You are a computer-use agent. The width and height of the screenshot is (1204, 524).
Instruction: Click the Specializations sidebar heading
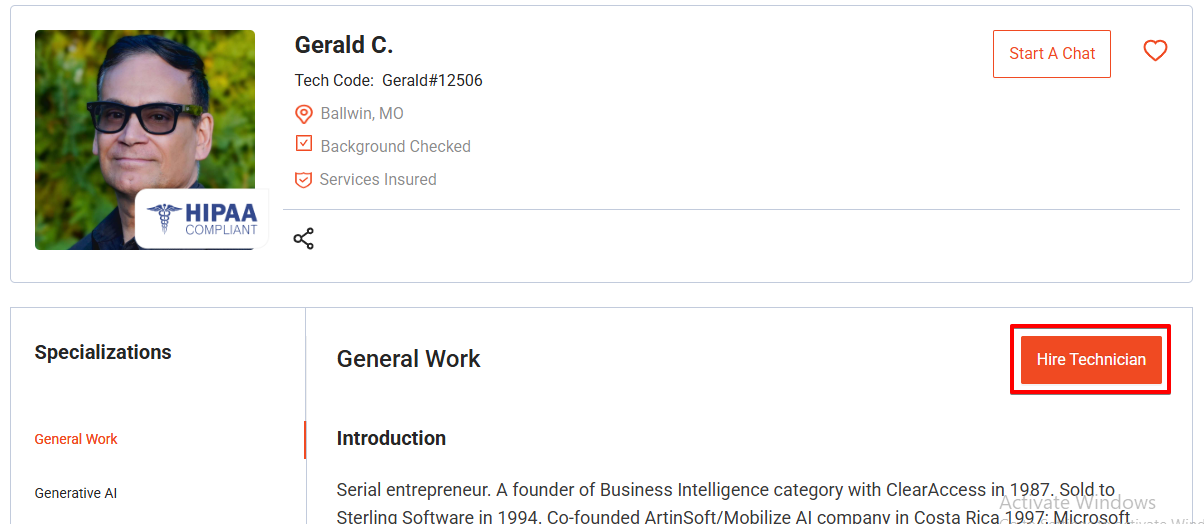103,352
